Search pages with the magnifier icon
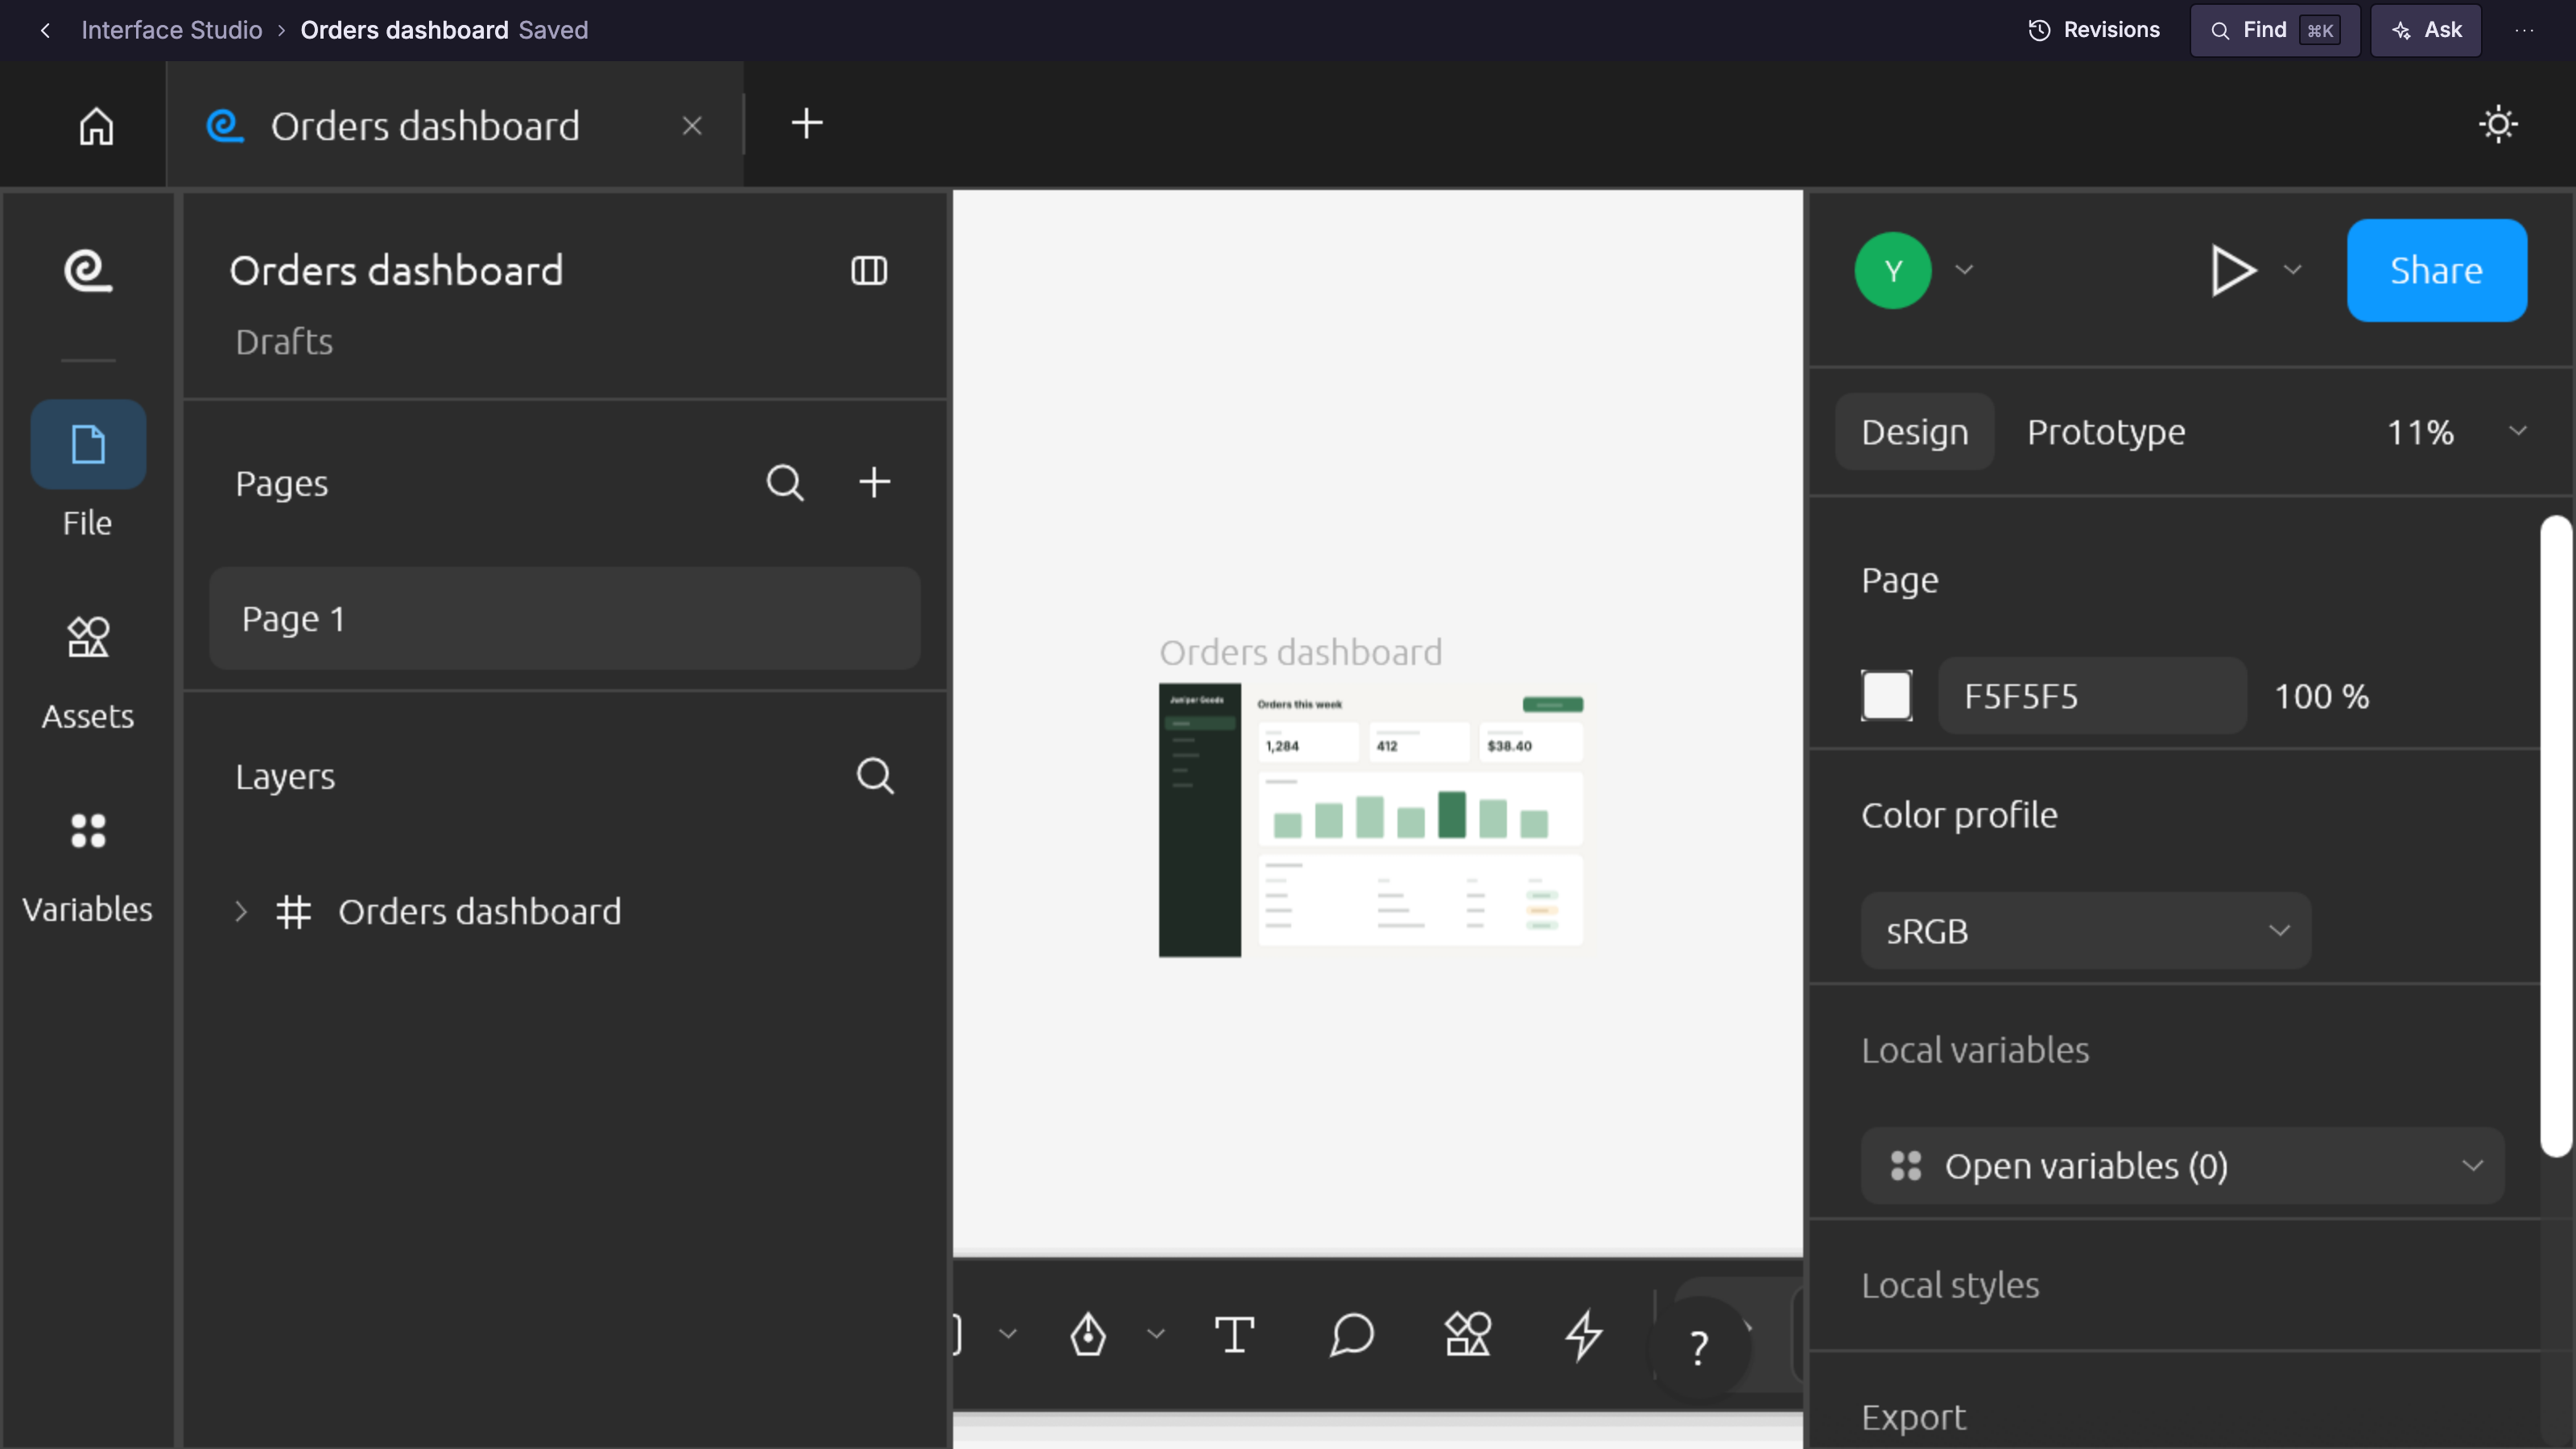2576x1449 pixels. pyautogui.click(x=785, y=483)
